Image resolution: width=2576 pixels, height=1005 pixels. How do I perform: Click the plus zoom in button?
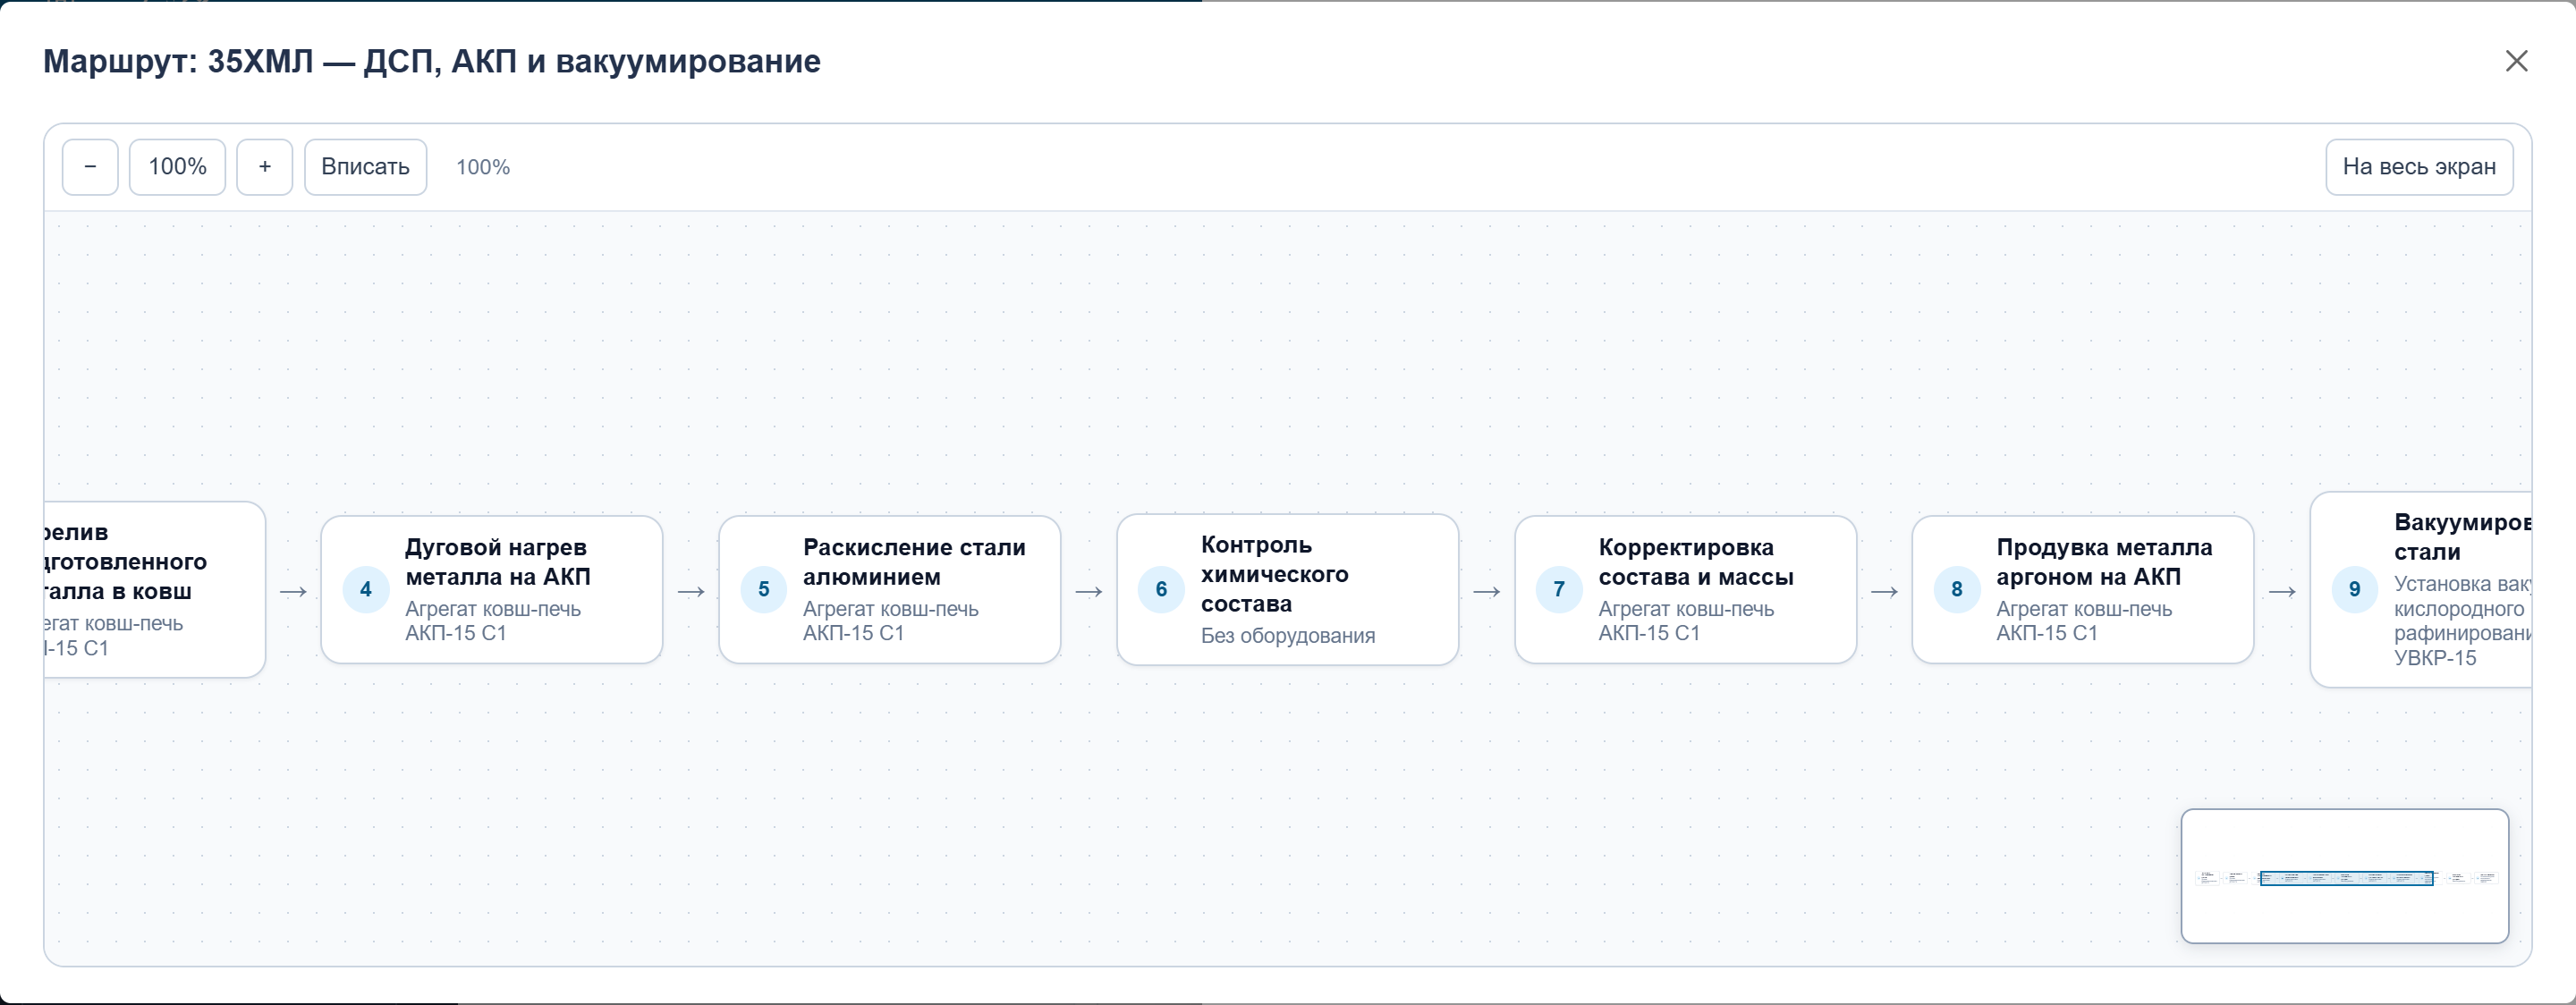click(264, 167)
